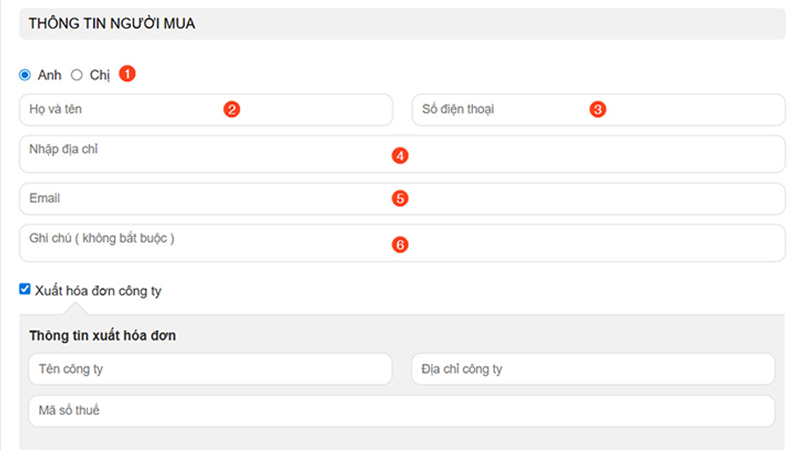Select the Anh radio button
Screen dimensions: 800x450
(25, 75)
